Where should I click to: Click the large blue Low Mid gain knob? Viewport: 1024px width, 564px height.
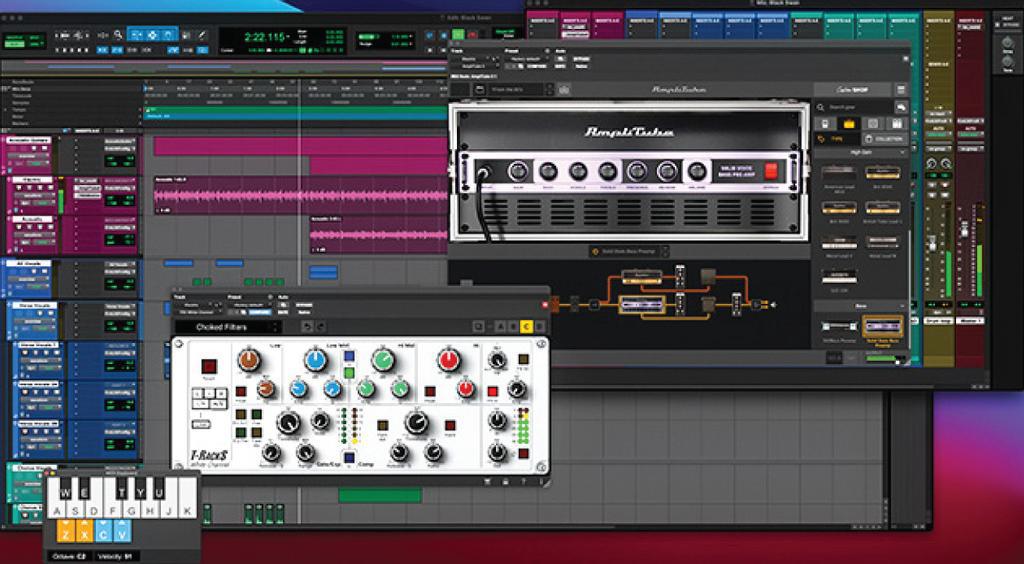pyautogui.click(x=315, y=360)
